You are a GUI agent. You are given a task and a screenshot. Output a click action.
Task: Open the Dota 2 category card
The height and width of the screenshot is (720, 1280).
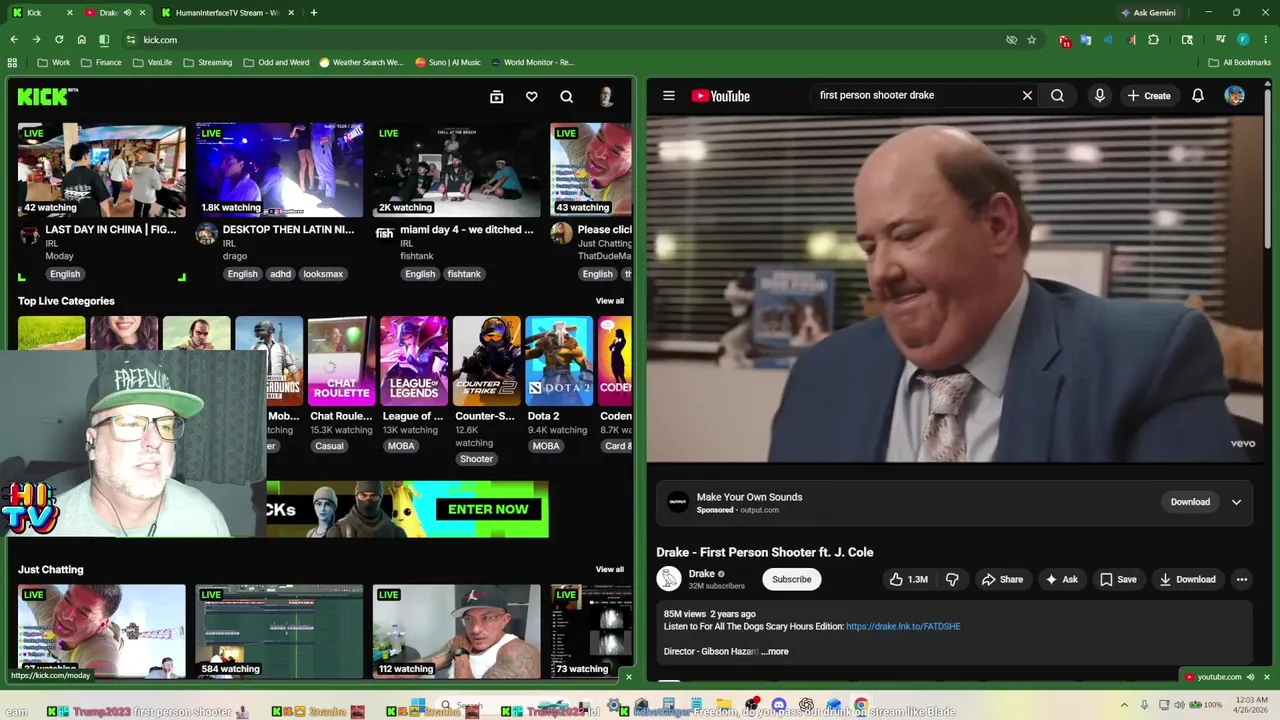558,360
